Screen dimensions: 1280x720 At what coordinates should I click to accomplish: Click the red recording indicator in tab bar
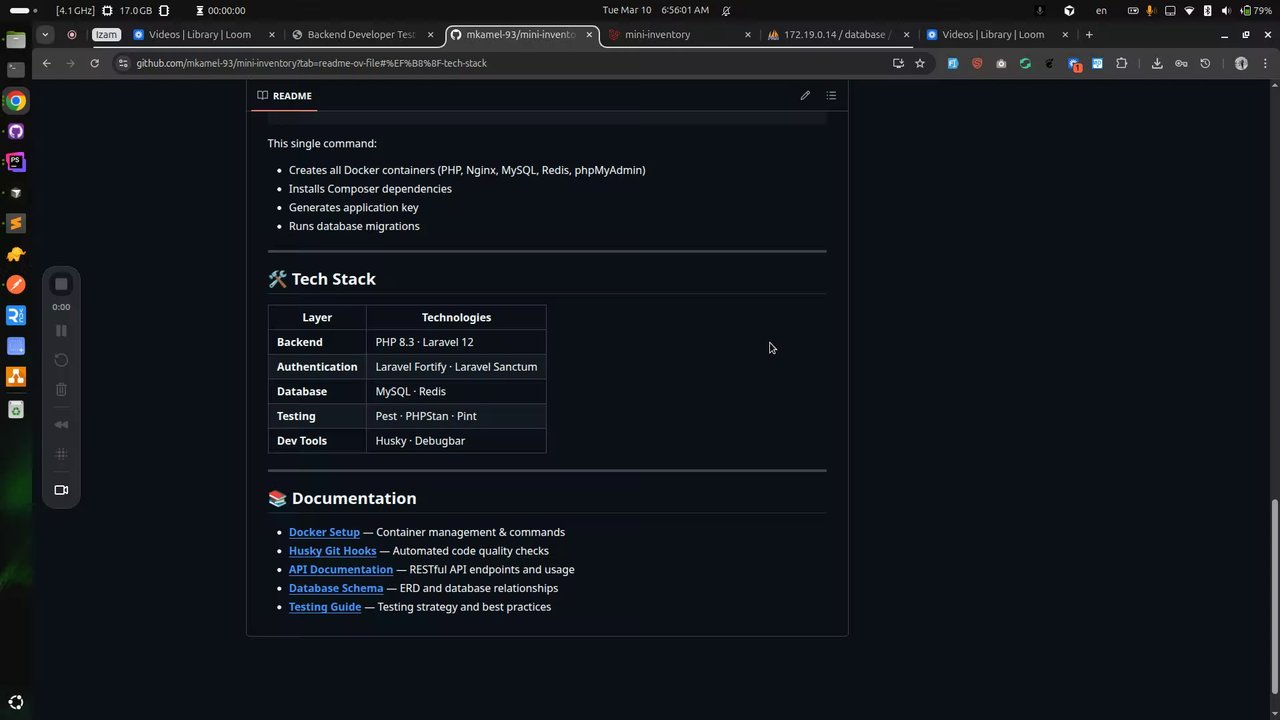[x=72, y=34]
